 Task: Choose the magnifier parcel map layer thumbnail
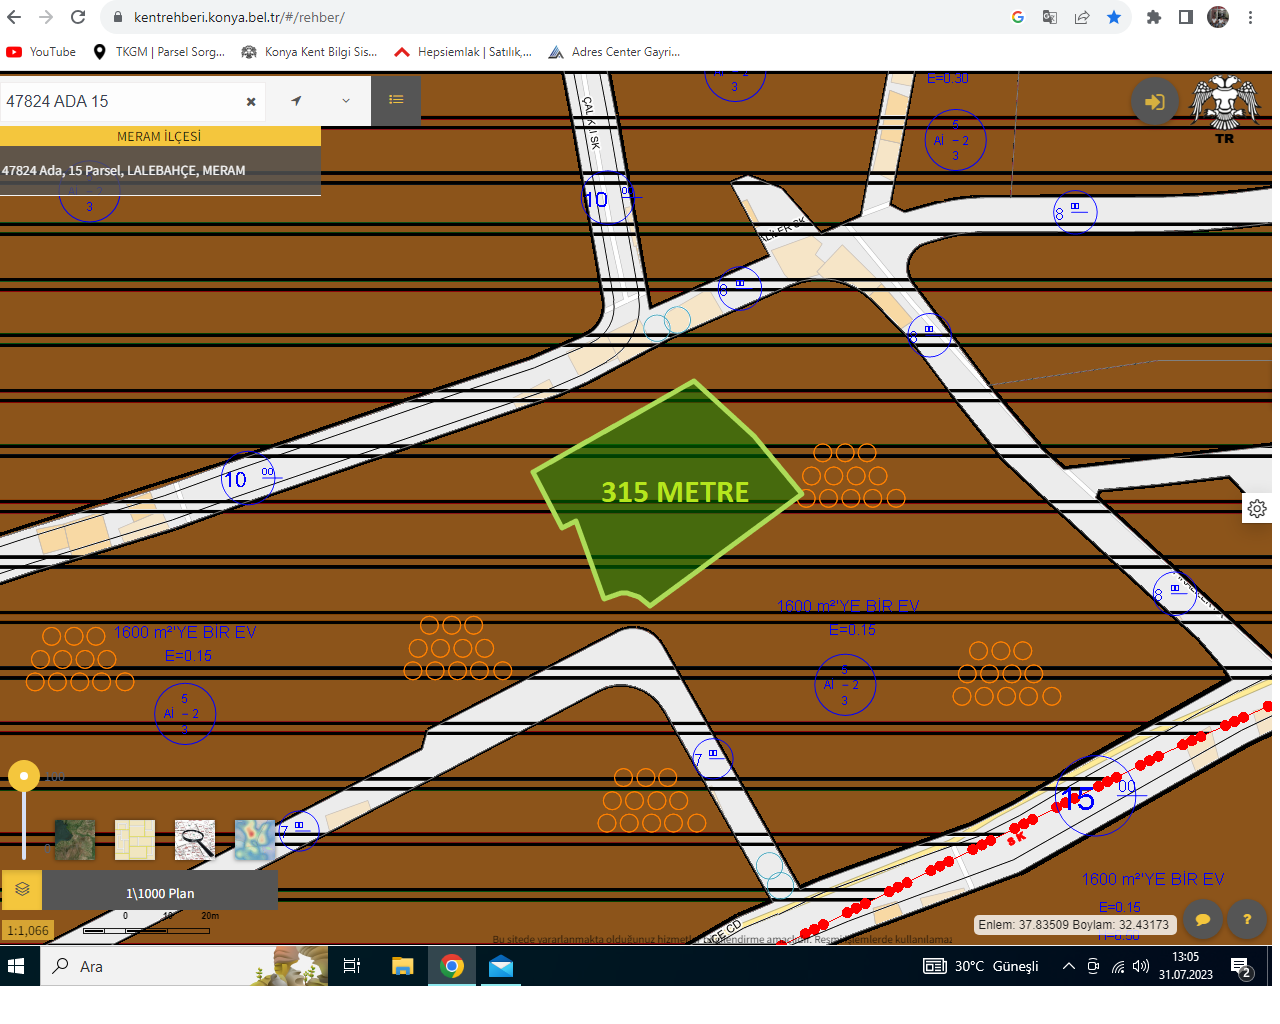pyautogui.click(x=195, y=840)
